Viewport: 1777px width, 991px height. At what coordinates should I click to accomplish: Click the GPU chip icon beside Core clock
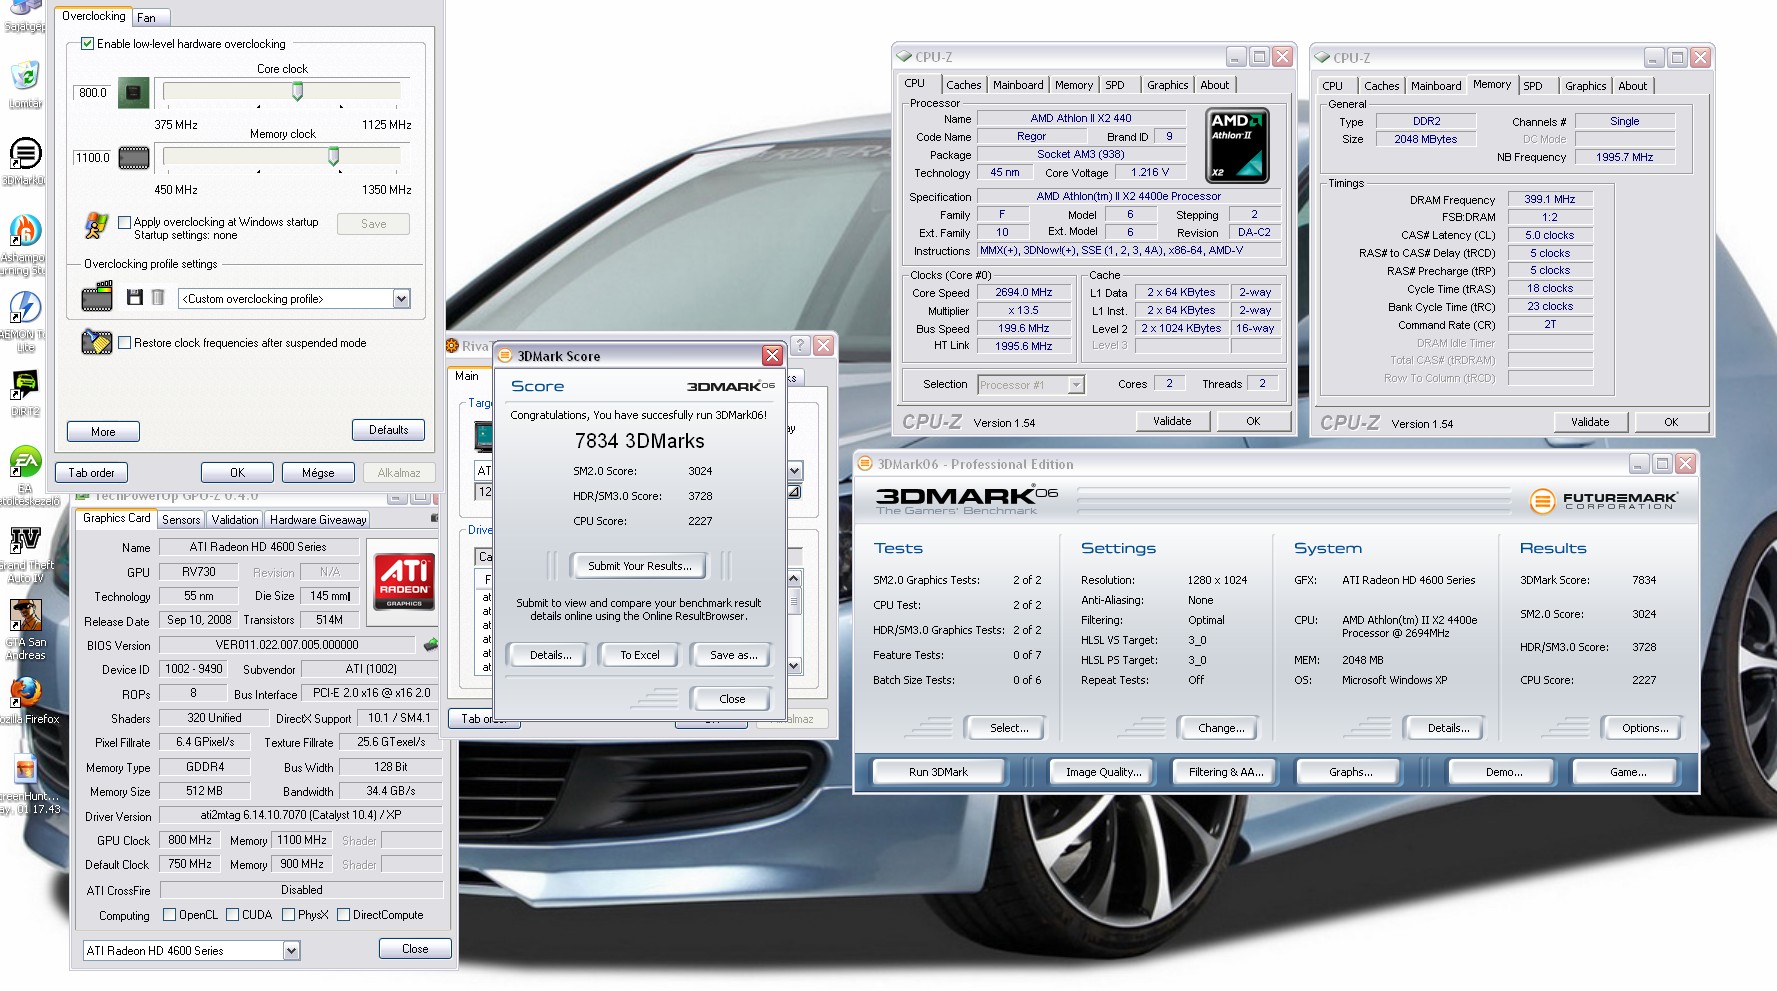(x=134, y=92)
